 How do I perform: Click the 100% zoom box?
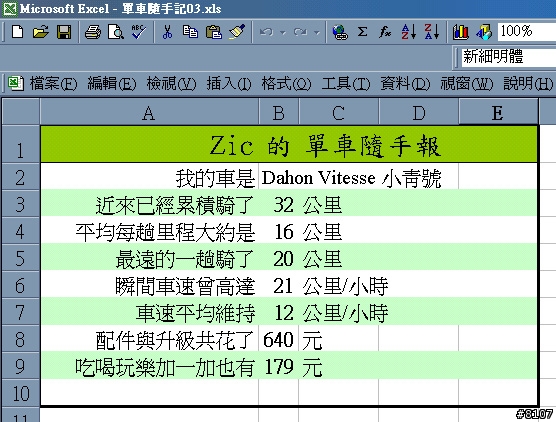click(x=527, y=31)
